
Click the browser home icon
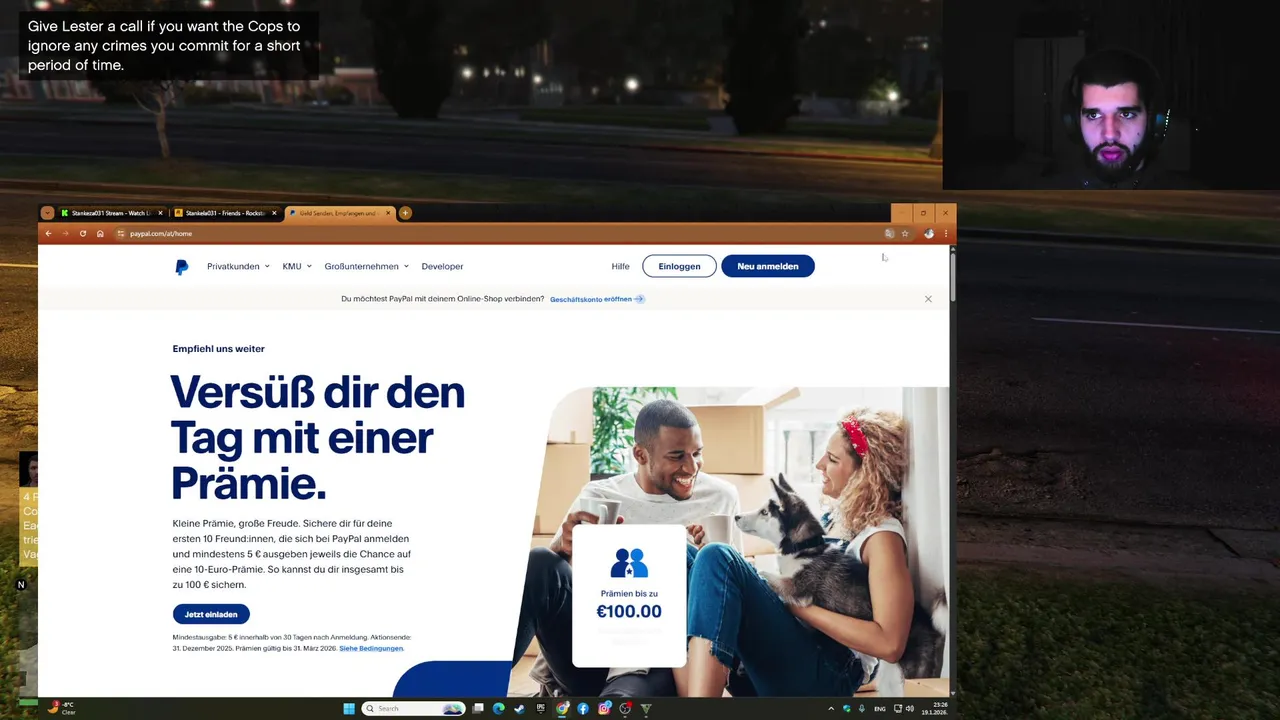tap(100, 234)
